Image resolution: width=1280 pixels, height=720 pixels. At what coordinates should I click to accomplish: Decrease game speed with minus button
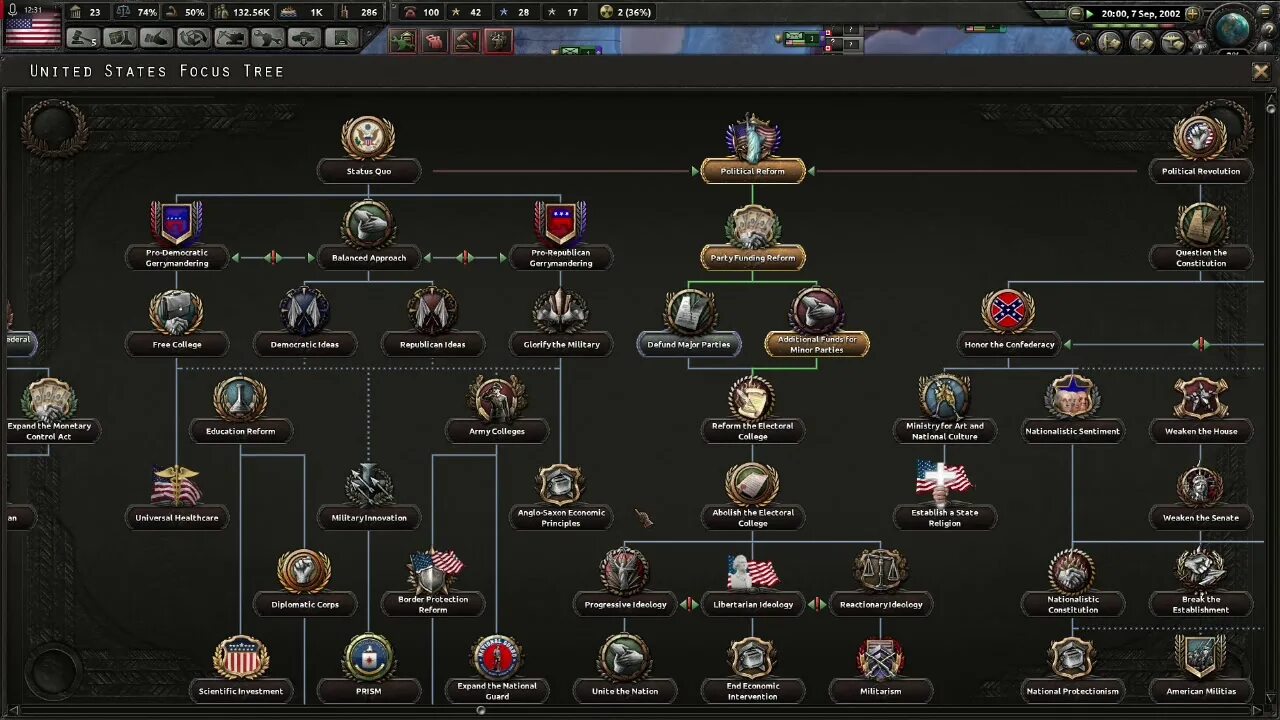point(1076,14)
